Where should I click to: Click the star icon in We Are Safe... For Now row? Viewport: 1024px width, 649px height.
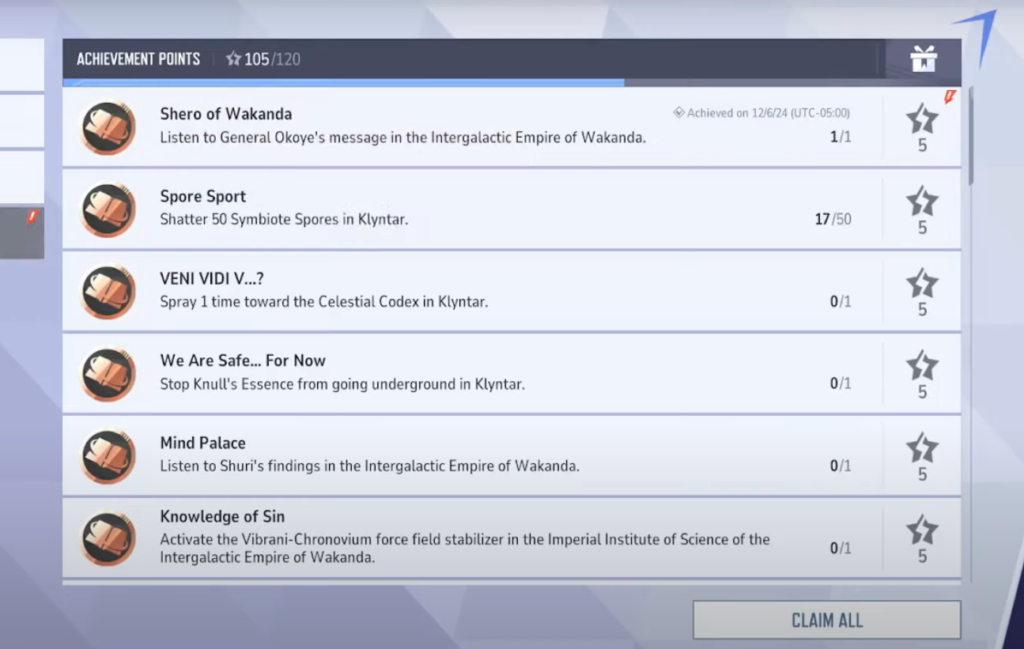922,366
